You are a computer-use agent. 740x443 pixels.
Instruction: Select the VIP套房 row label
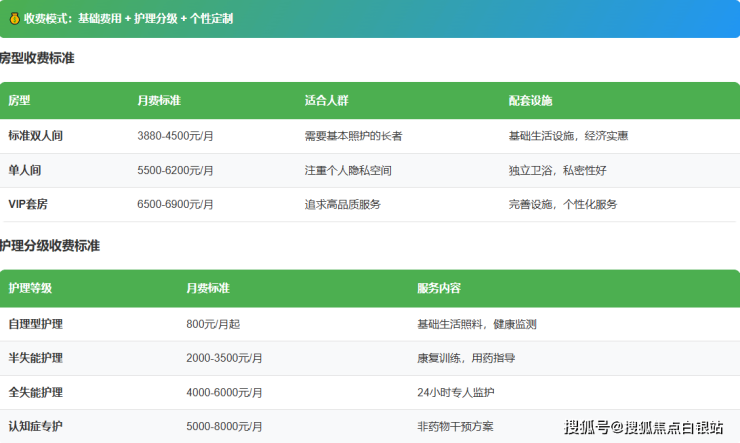(x=28, y=204)
